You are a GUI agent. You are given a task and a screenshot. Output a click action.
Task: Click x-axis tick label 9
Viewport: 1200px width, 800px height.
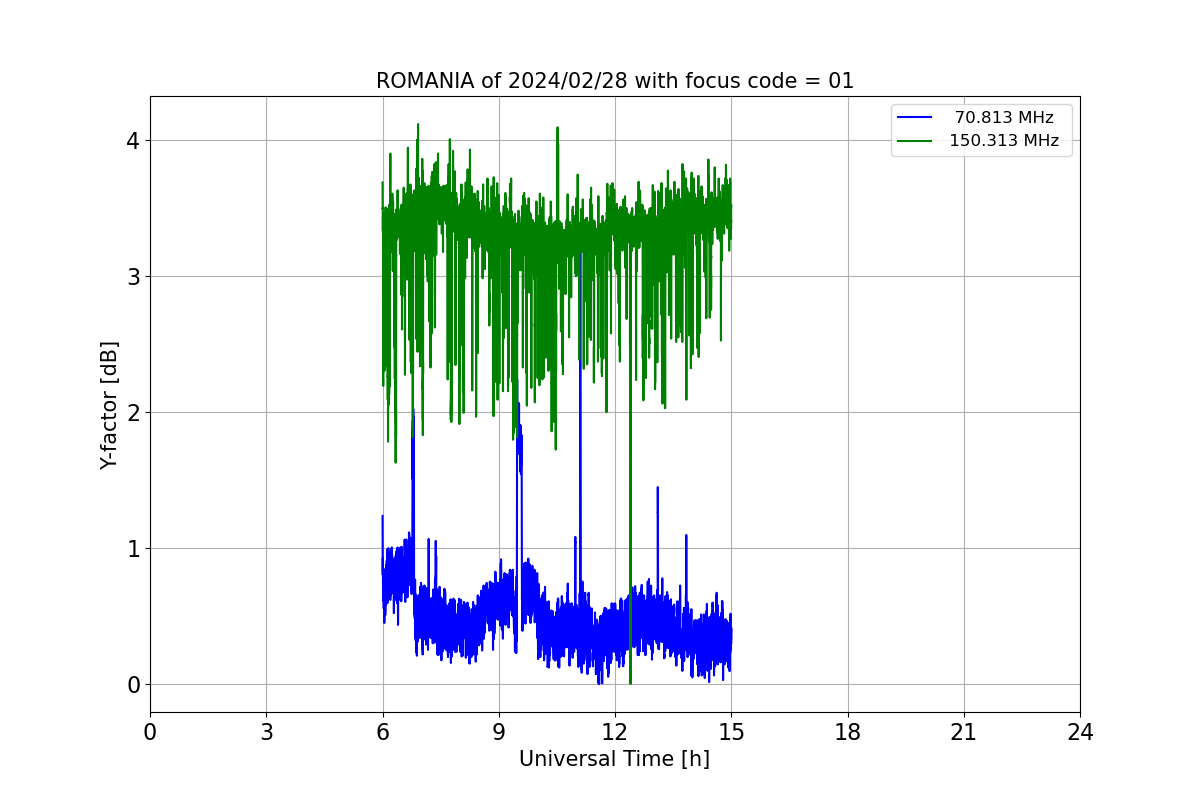coord(499,733)
